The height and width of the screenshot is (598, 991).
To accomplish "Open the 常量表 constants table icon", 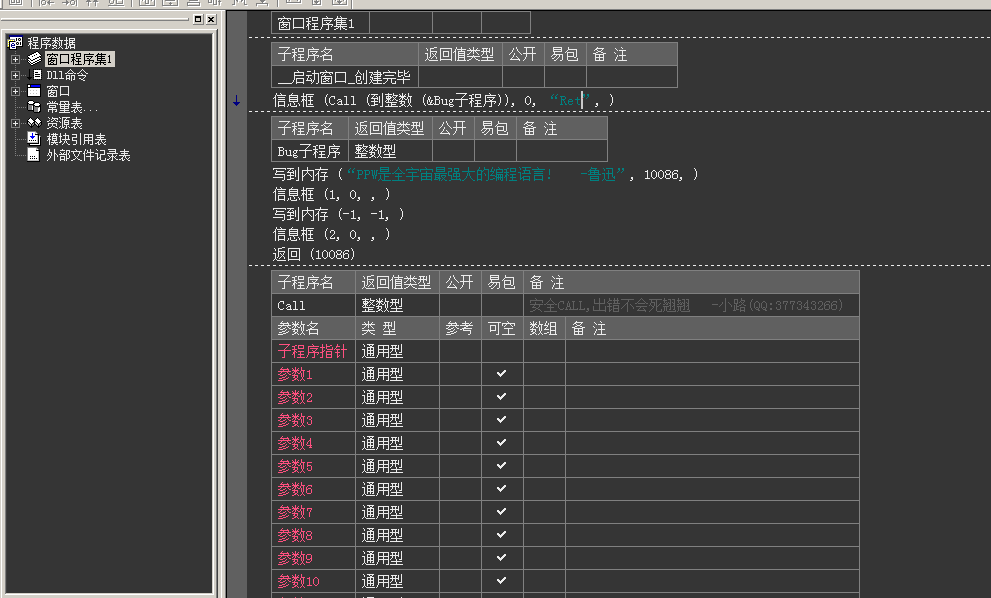I will click(x=34, y=107).
